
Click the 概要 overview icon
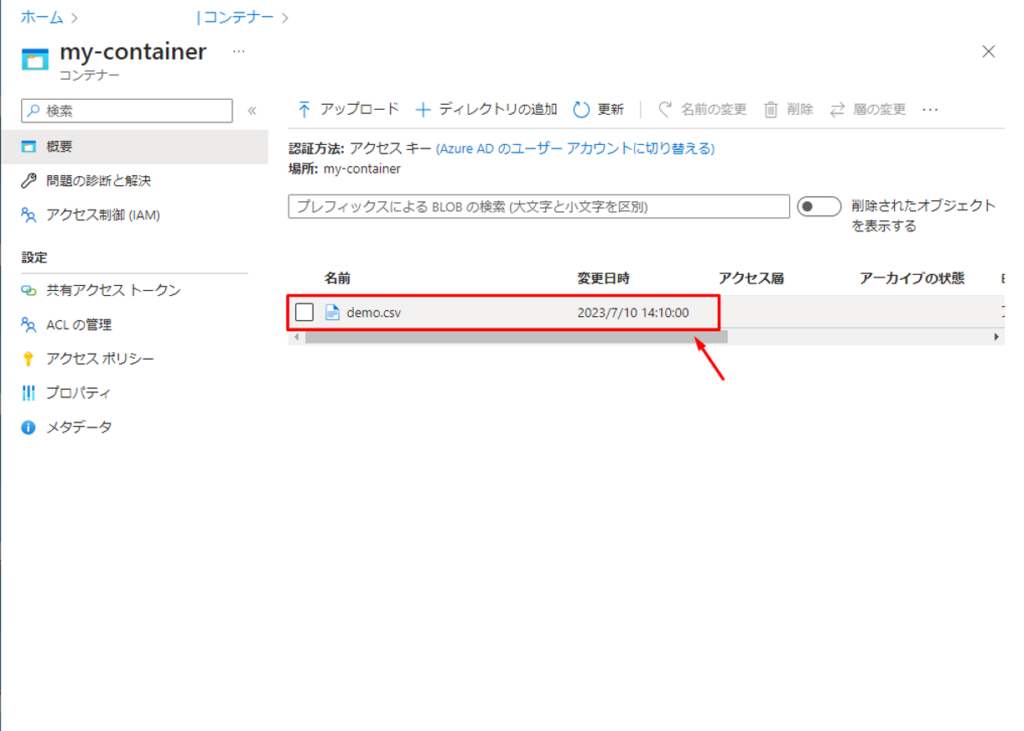coord(29,146)
